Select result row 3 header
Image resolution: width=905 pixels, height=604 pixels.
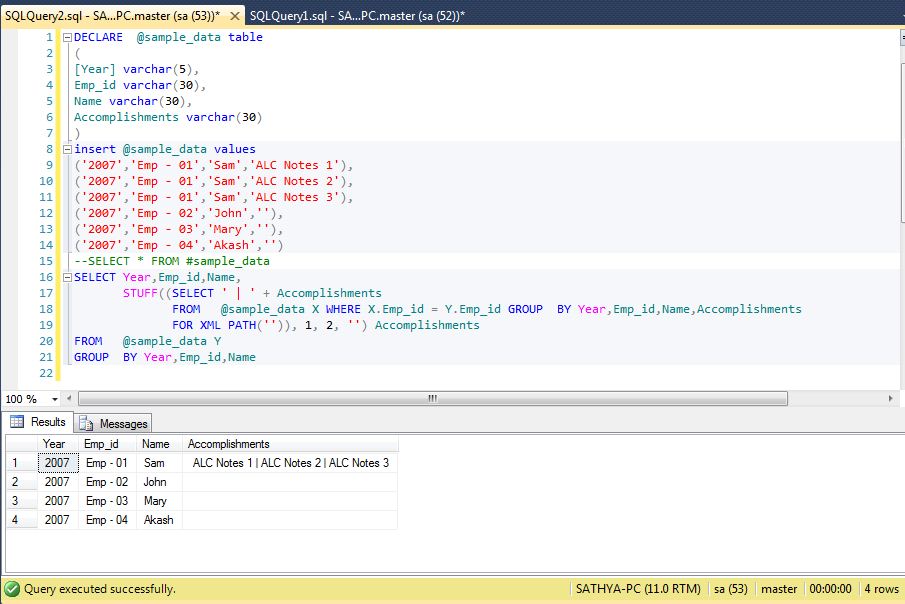[x=21, y=501]
